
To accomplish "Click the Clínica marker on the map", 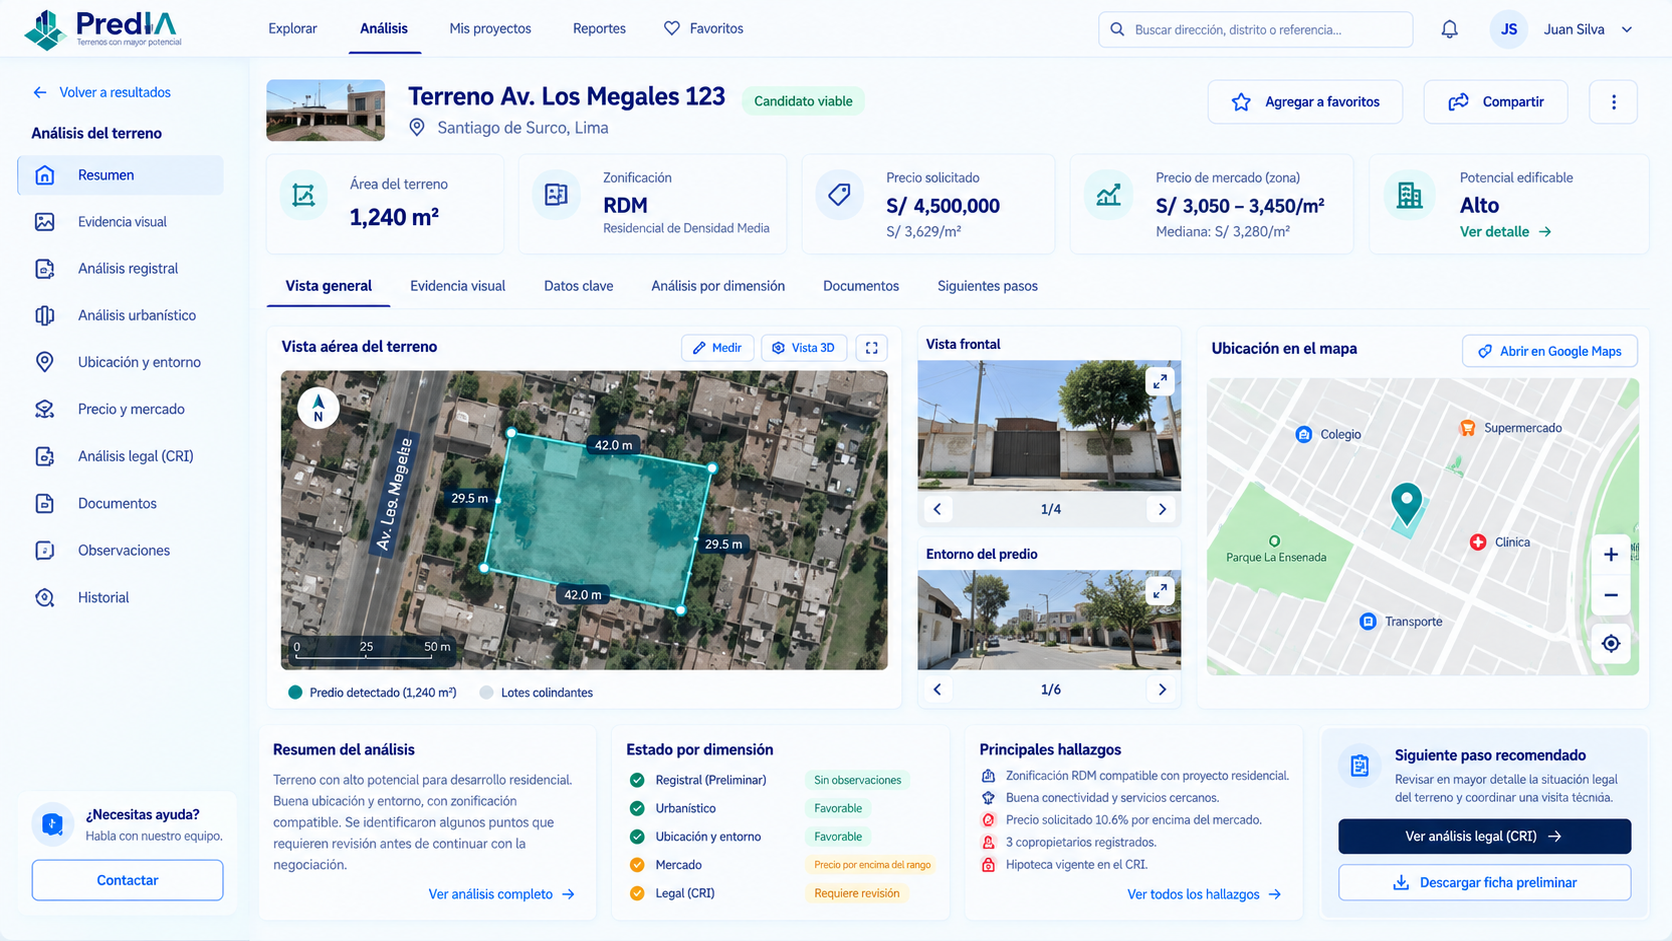I will [x=1478, y=542].
